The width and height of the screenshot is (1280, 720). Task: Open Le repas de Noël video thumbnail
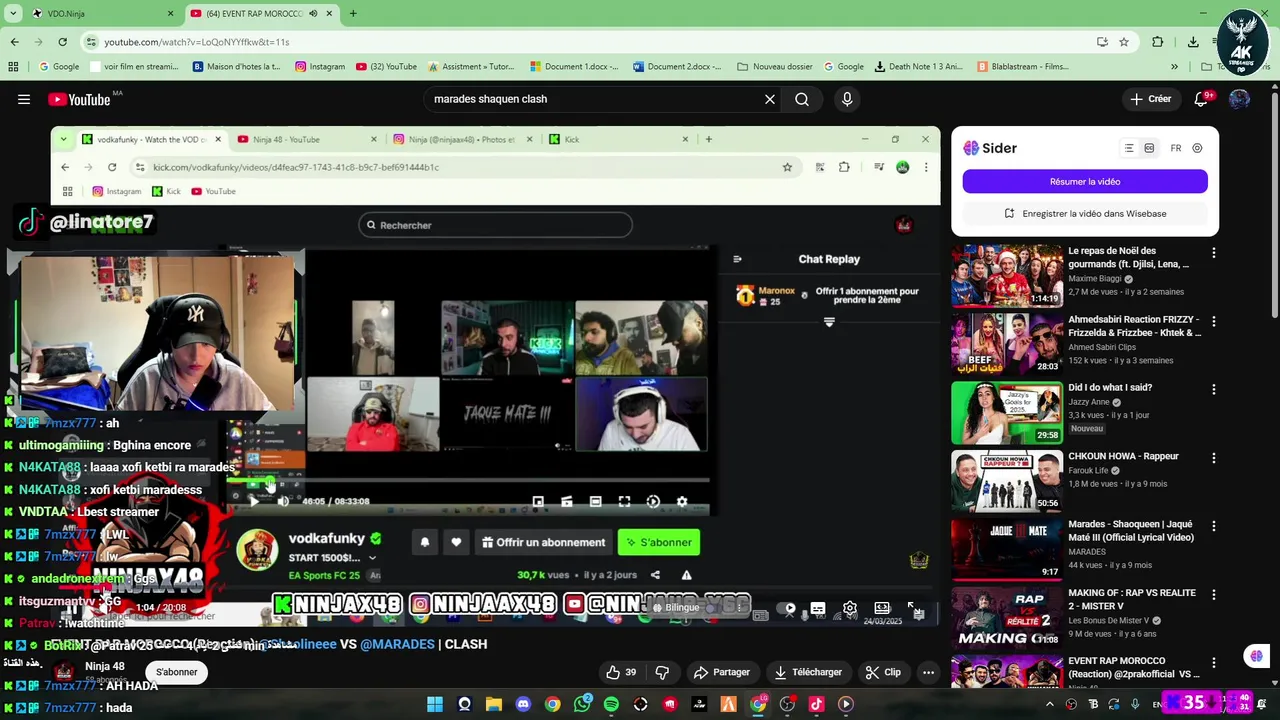1006,275
